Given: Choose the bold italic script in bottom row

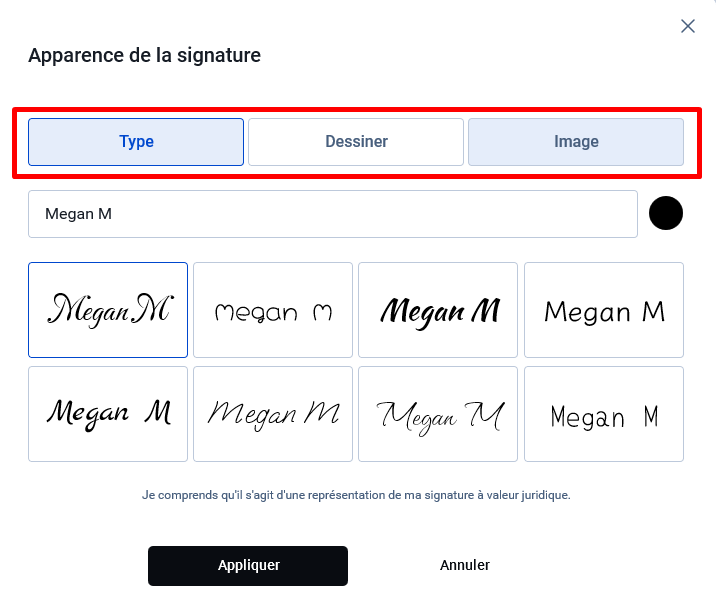Looking at the screenshot, I should tap(108, 414).
